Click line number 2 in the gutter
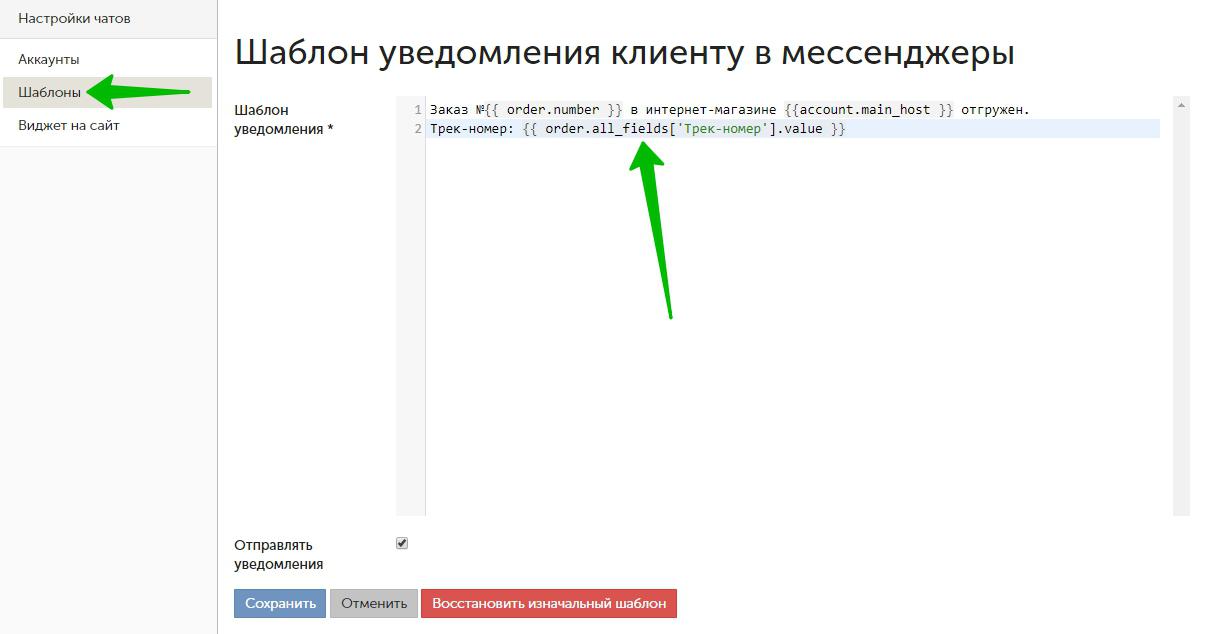Image resolution: width=1206 pixels, height=634 pixels. coord(417,129)
